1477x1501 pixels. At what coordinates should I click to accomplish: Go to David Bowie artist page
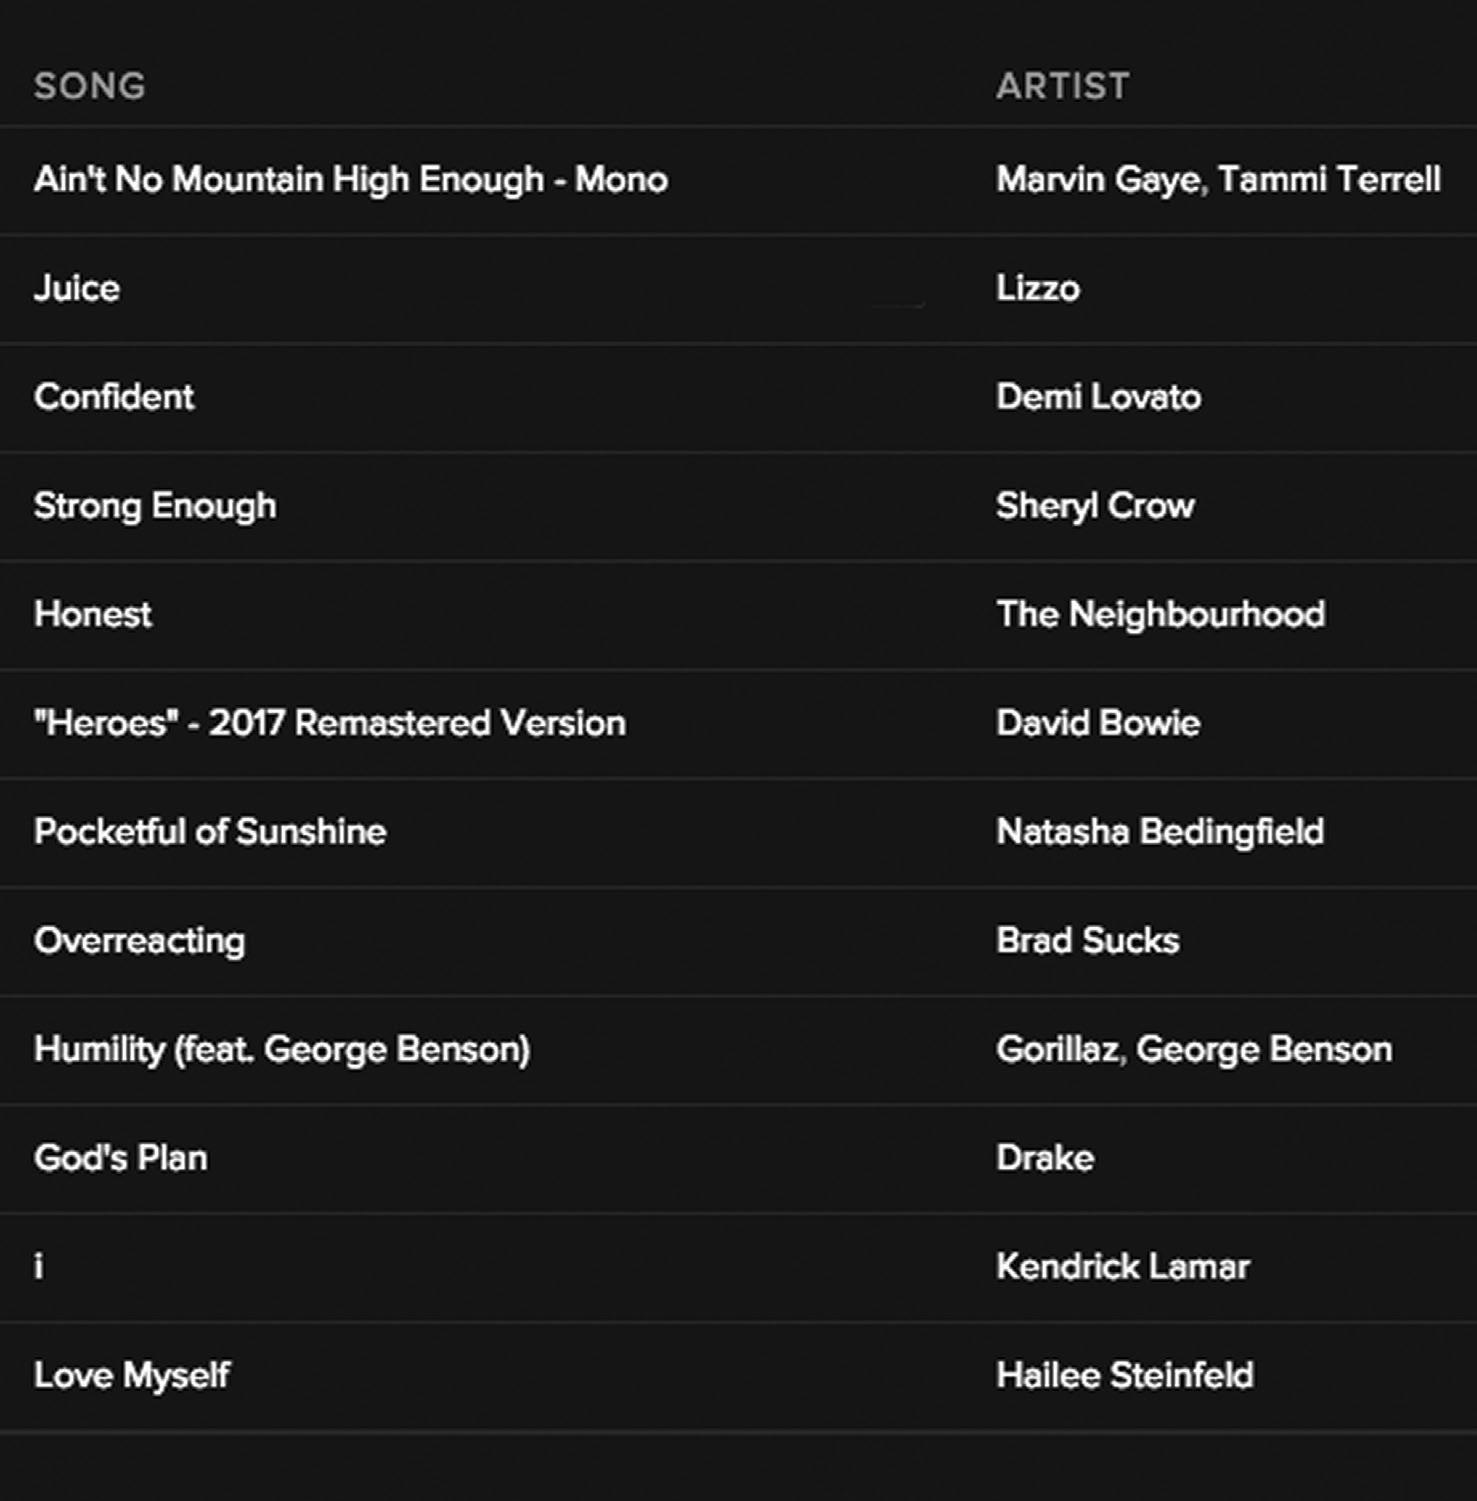click(x=1097, y=723)
